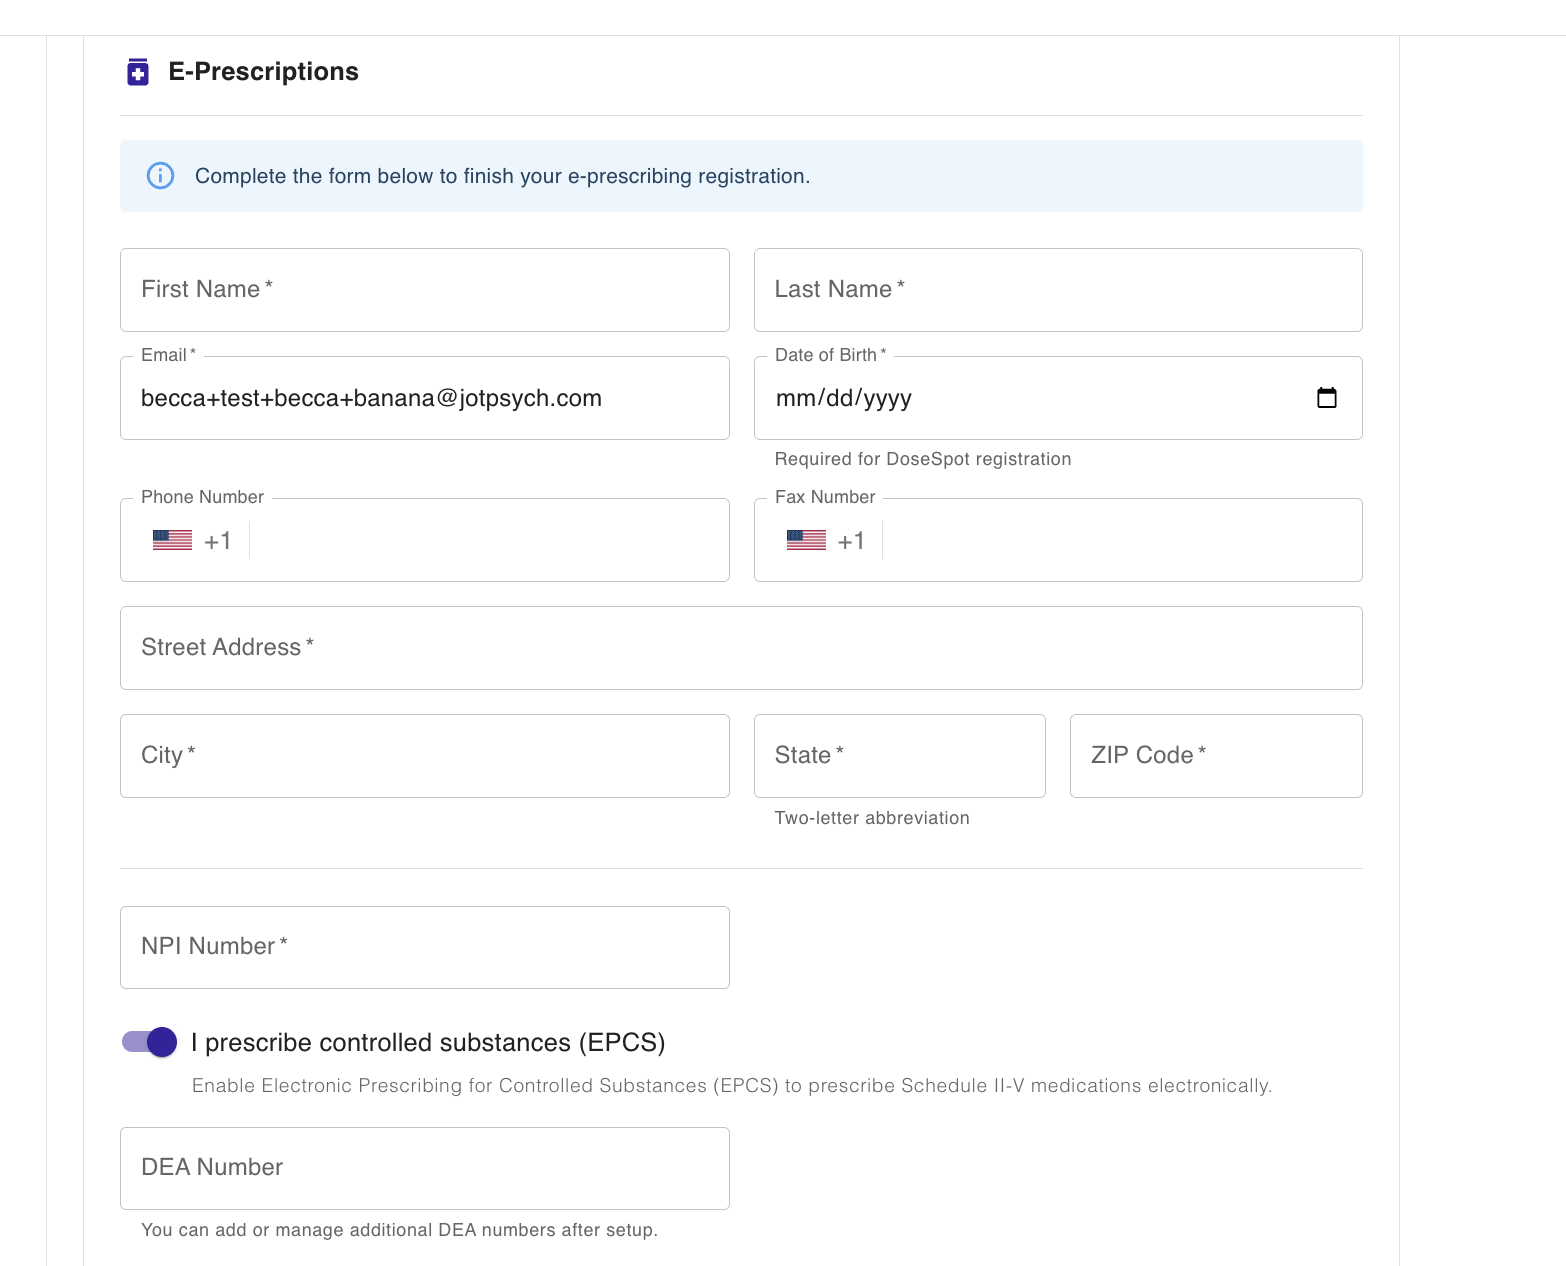Click the Last Name field
The width and height of the screenshot is (1566, 1266).
[x=1057, y=290]
